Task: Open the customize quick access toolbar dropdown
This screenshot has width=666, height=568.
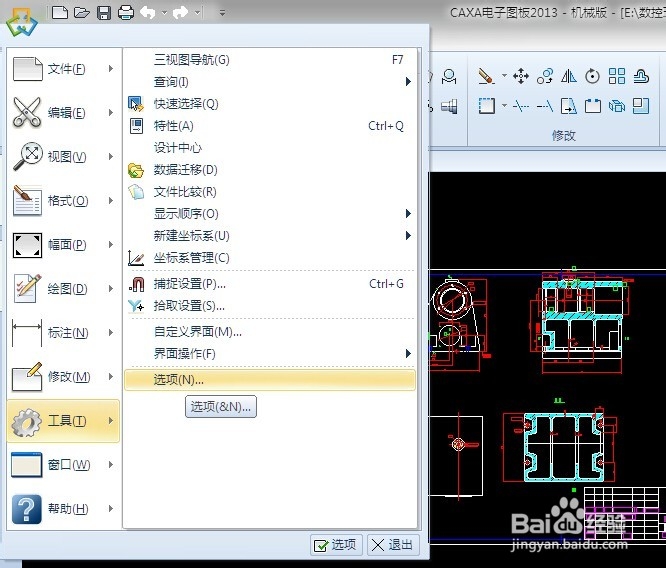Action: coord(222,13)
